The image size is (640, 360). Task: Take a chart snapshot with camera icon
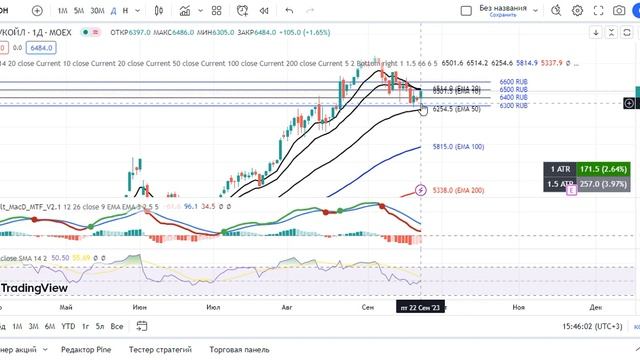(619, 11)
